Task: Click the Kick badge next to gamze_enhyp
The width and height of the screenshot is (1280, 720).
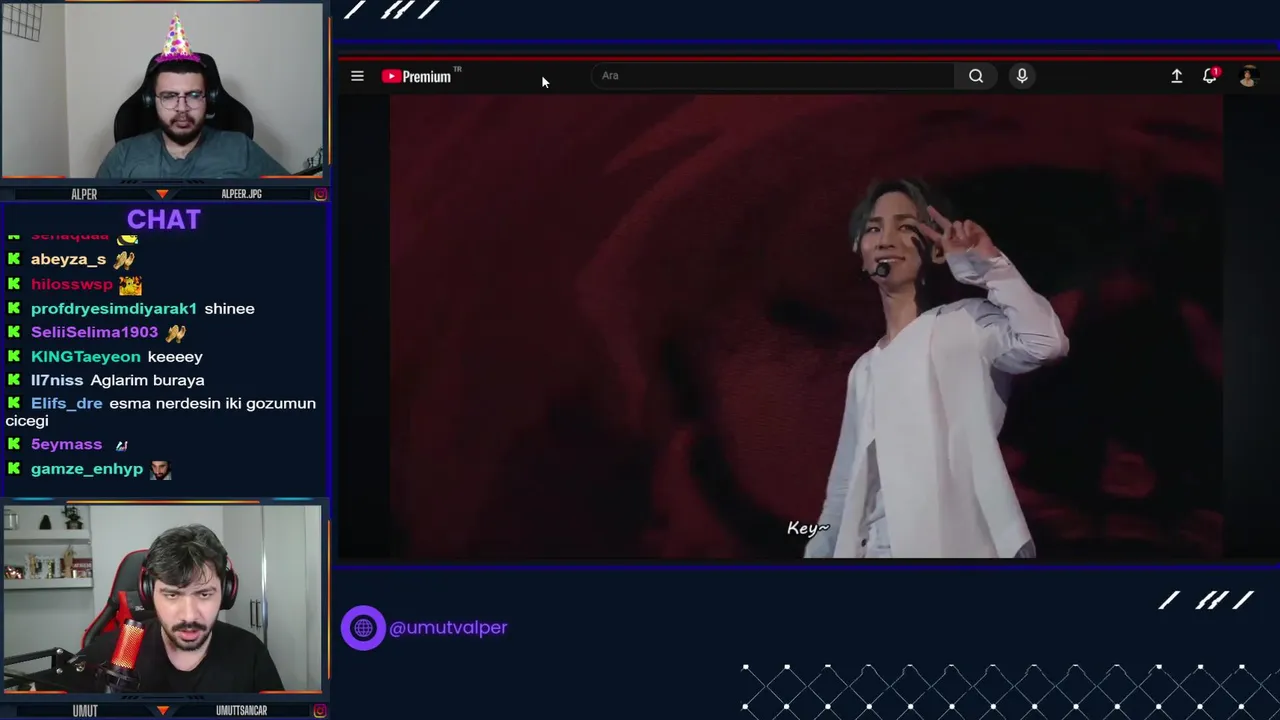Action: (x=14, y=469)
